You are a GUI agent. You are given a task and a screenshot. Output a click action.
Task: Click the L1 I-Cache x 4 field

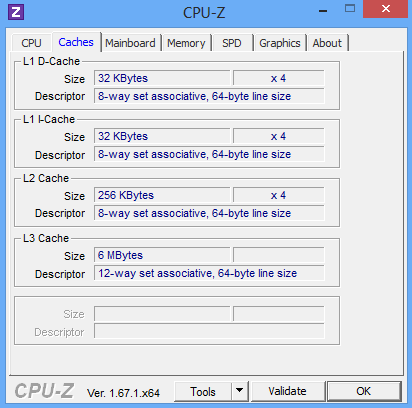[x=278, y=136]
